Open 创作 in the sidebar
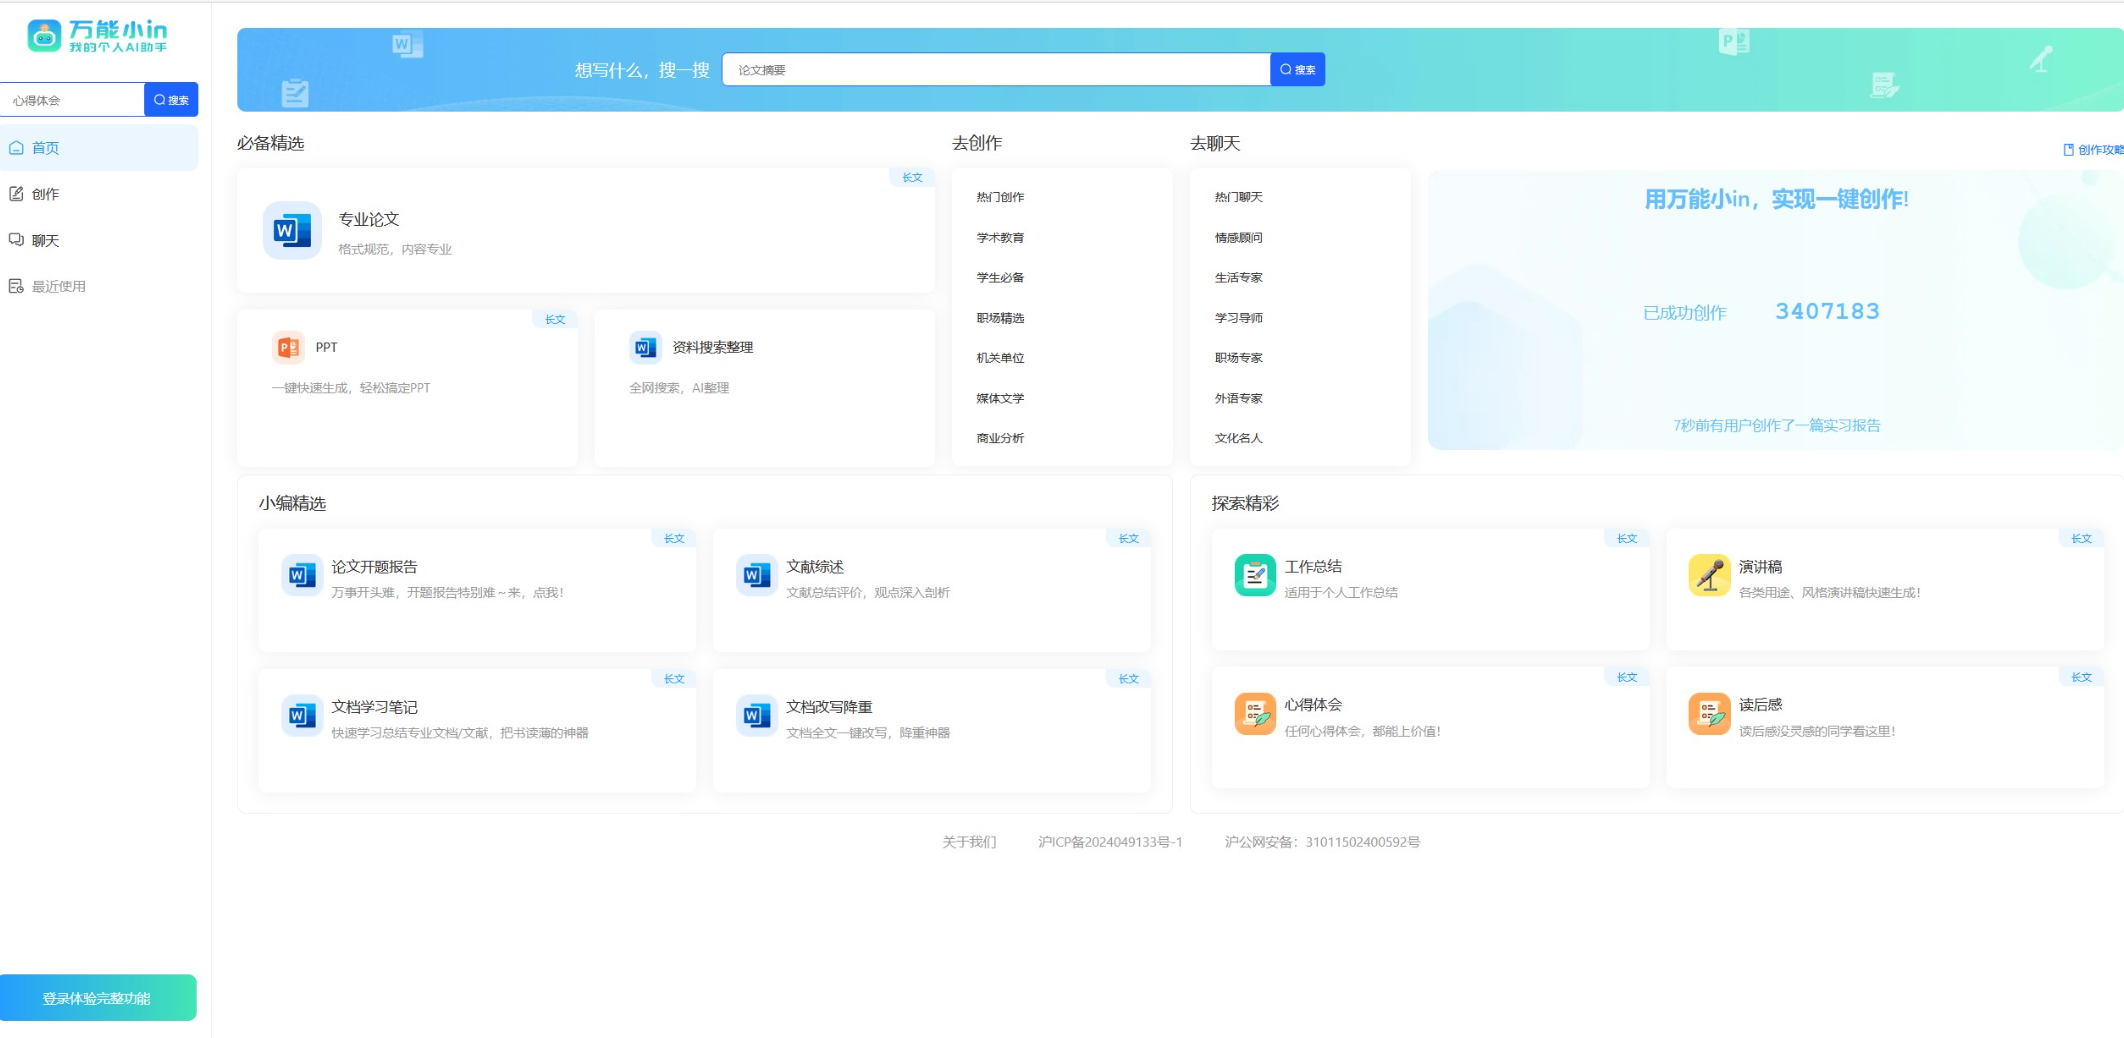 click(x=46, y=194)
